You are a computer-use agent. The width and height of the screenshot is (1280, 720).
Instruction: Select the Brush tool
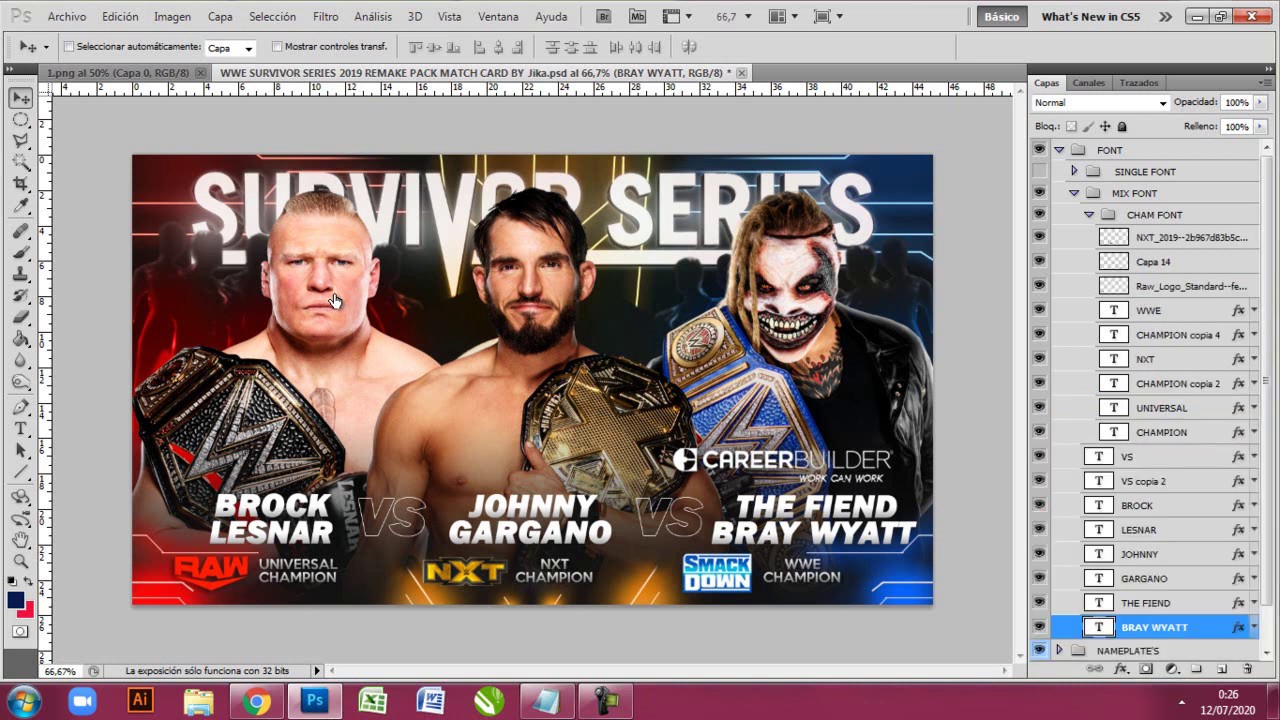(x=21, y=252)
